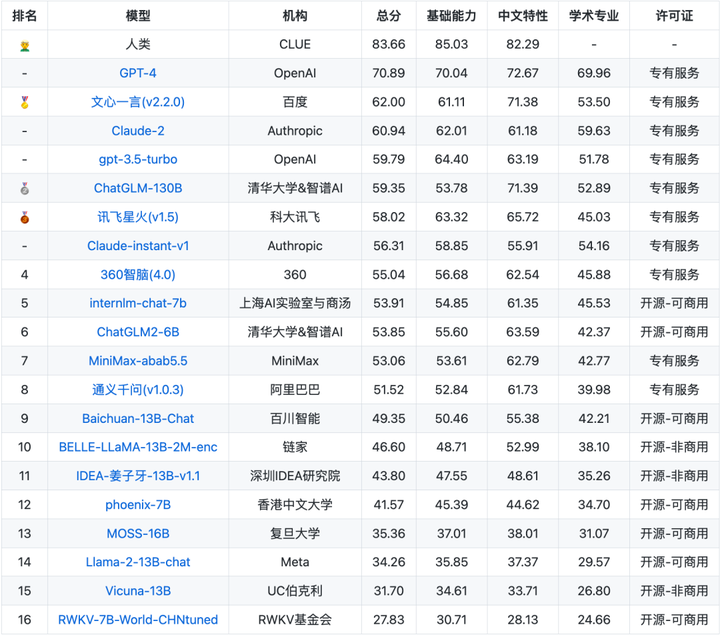Screen dimensions: 720x635
Task: Click the Claude-2 model link
Action: click(x=138, y=131)
